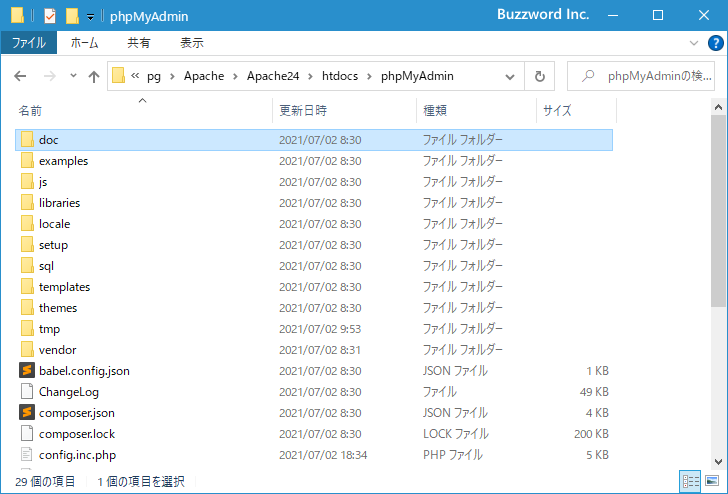Open the doc folder icon
This screenshot has width=728, height=494.
(x=27, y=140)
